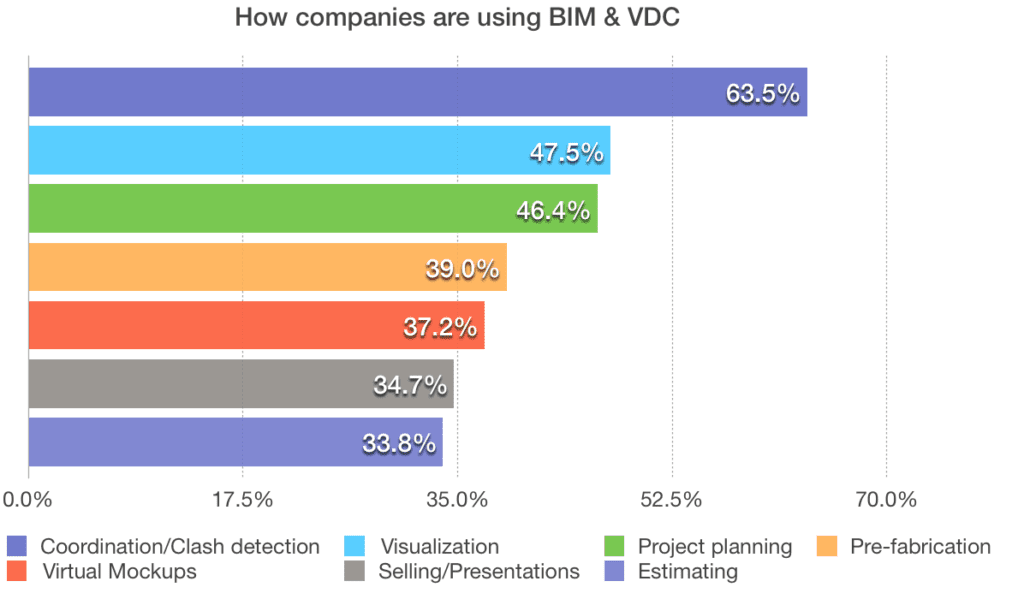1024x599 pixels.
Task: Click the Selling/Presentations legend label
Action: click(479, 572)
